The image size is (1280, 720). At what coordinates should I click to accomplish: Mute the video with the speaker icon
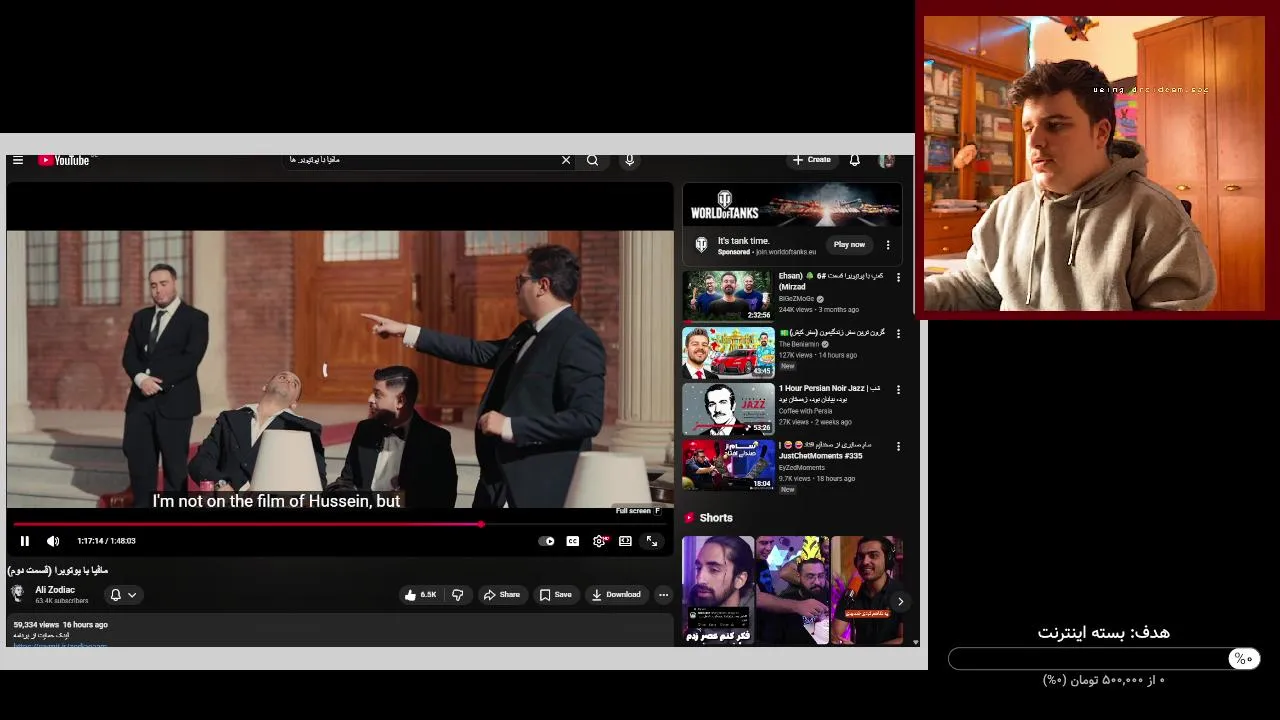(x=53, y=541)
